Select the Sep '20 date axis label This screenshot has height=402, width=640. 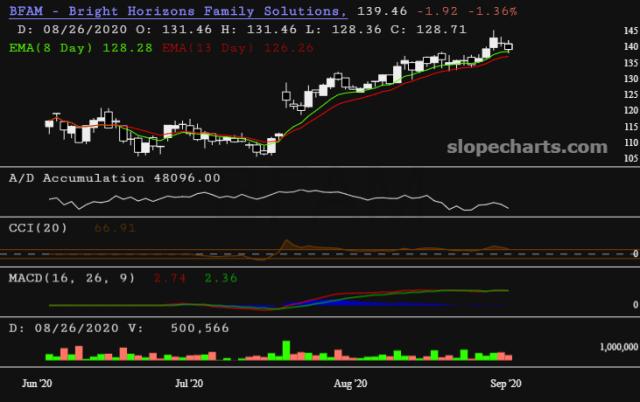505,383
